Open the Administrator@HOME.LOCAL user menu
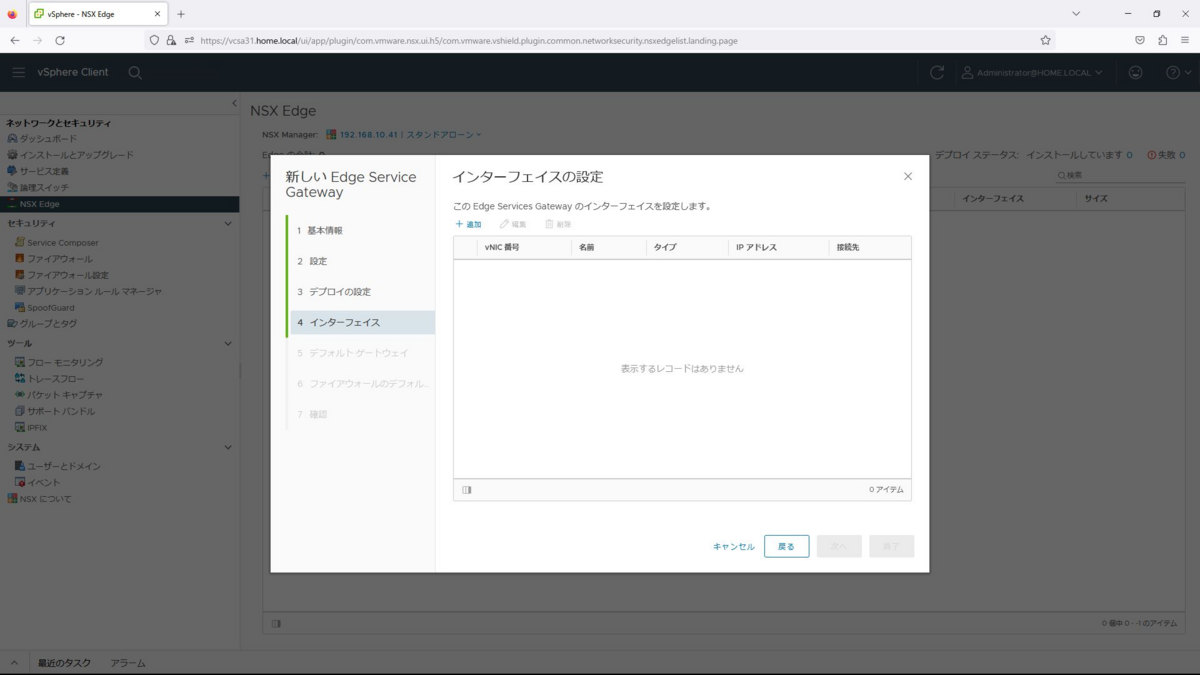 click(1032, 72)
